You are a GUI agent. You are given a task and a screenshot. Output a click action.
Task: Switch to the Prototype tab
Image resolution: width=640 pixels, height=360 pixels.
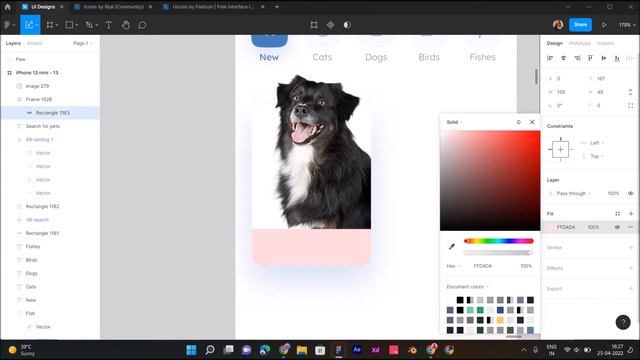coord(580,43)
